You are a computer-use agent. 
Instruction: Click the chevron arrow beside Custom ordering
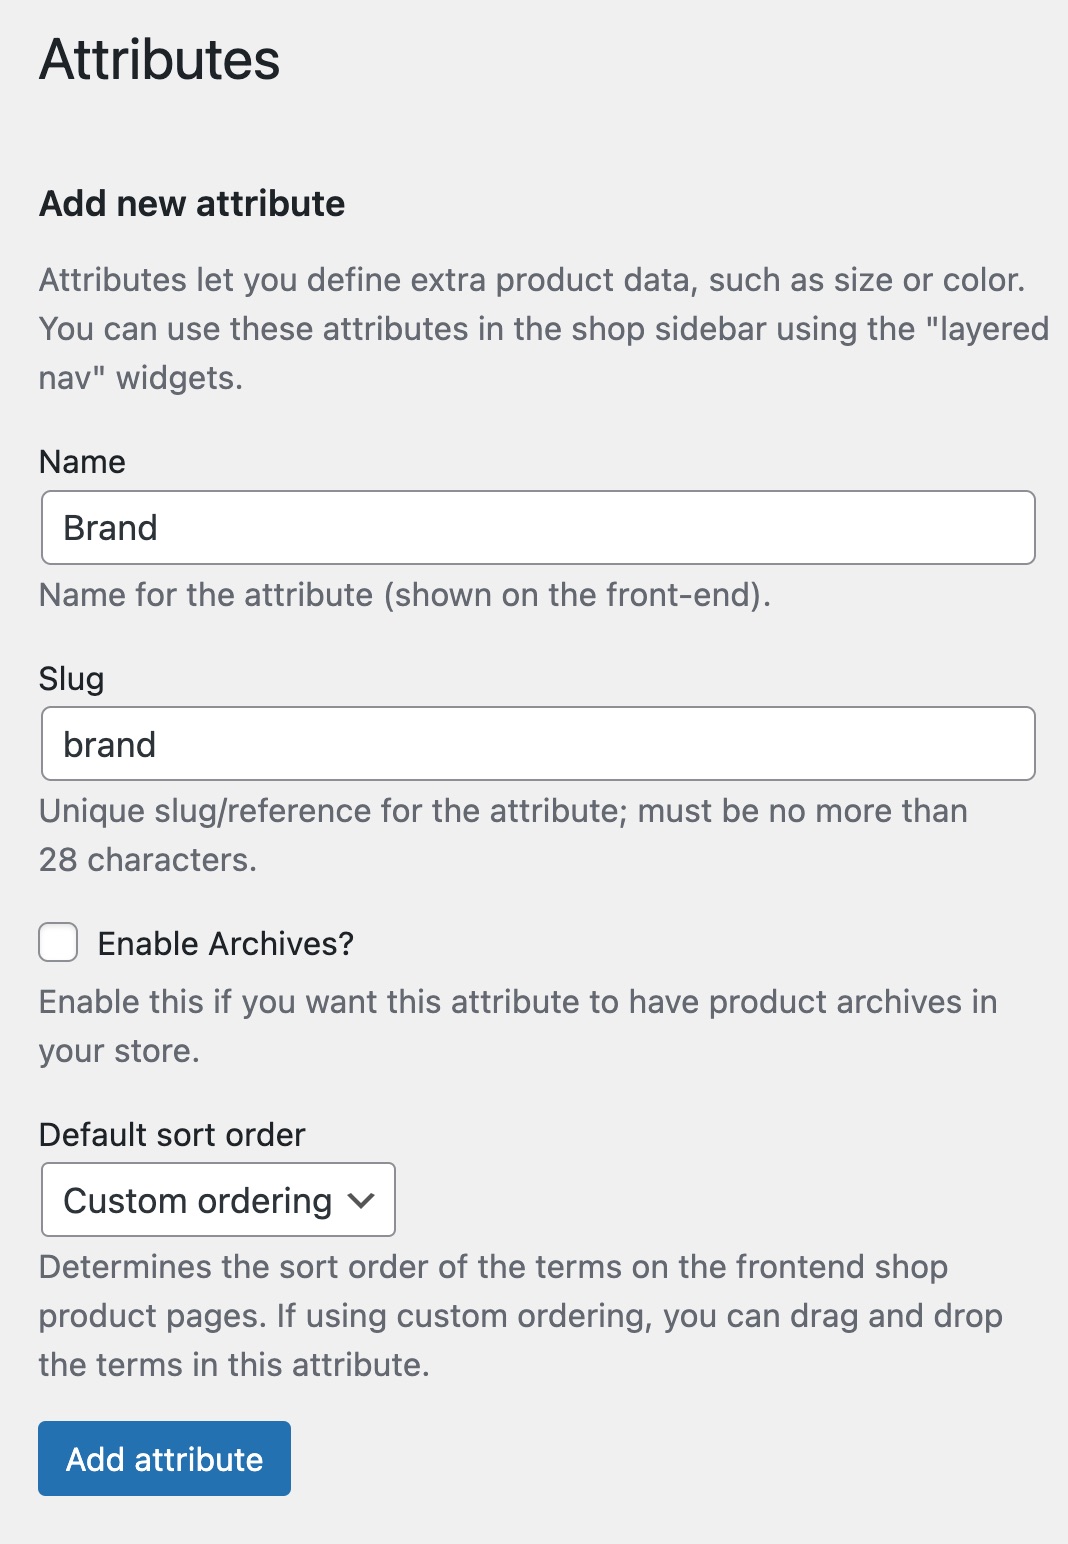[361, 1200]
